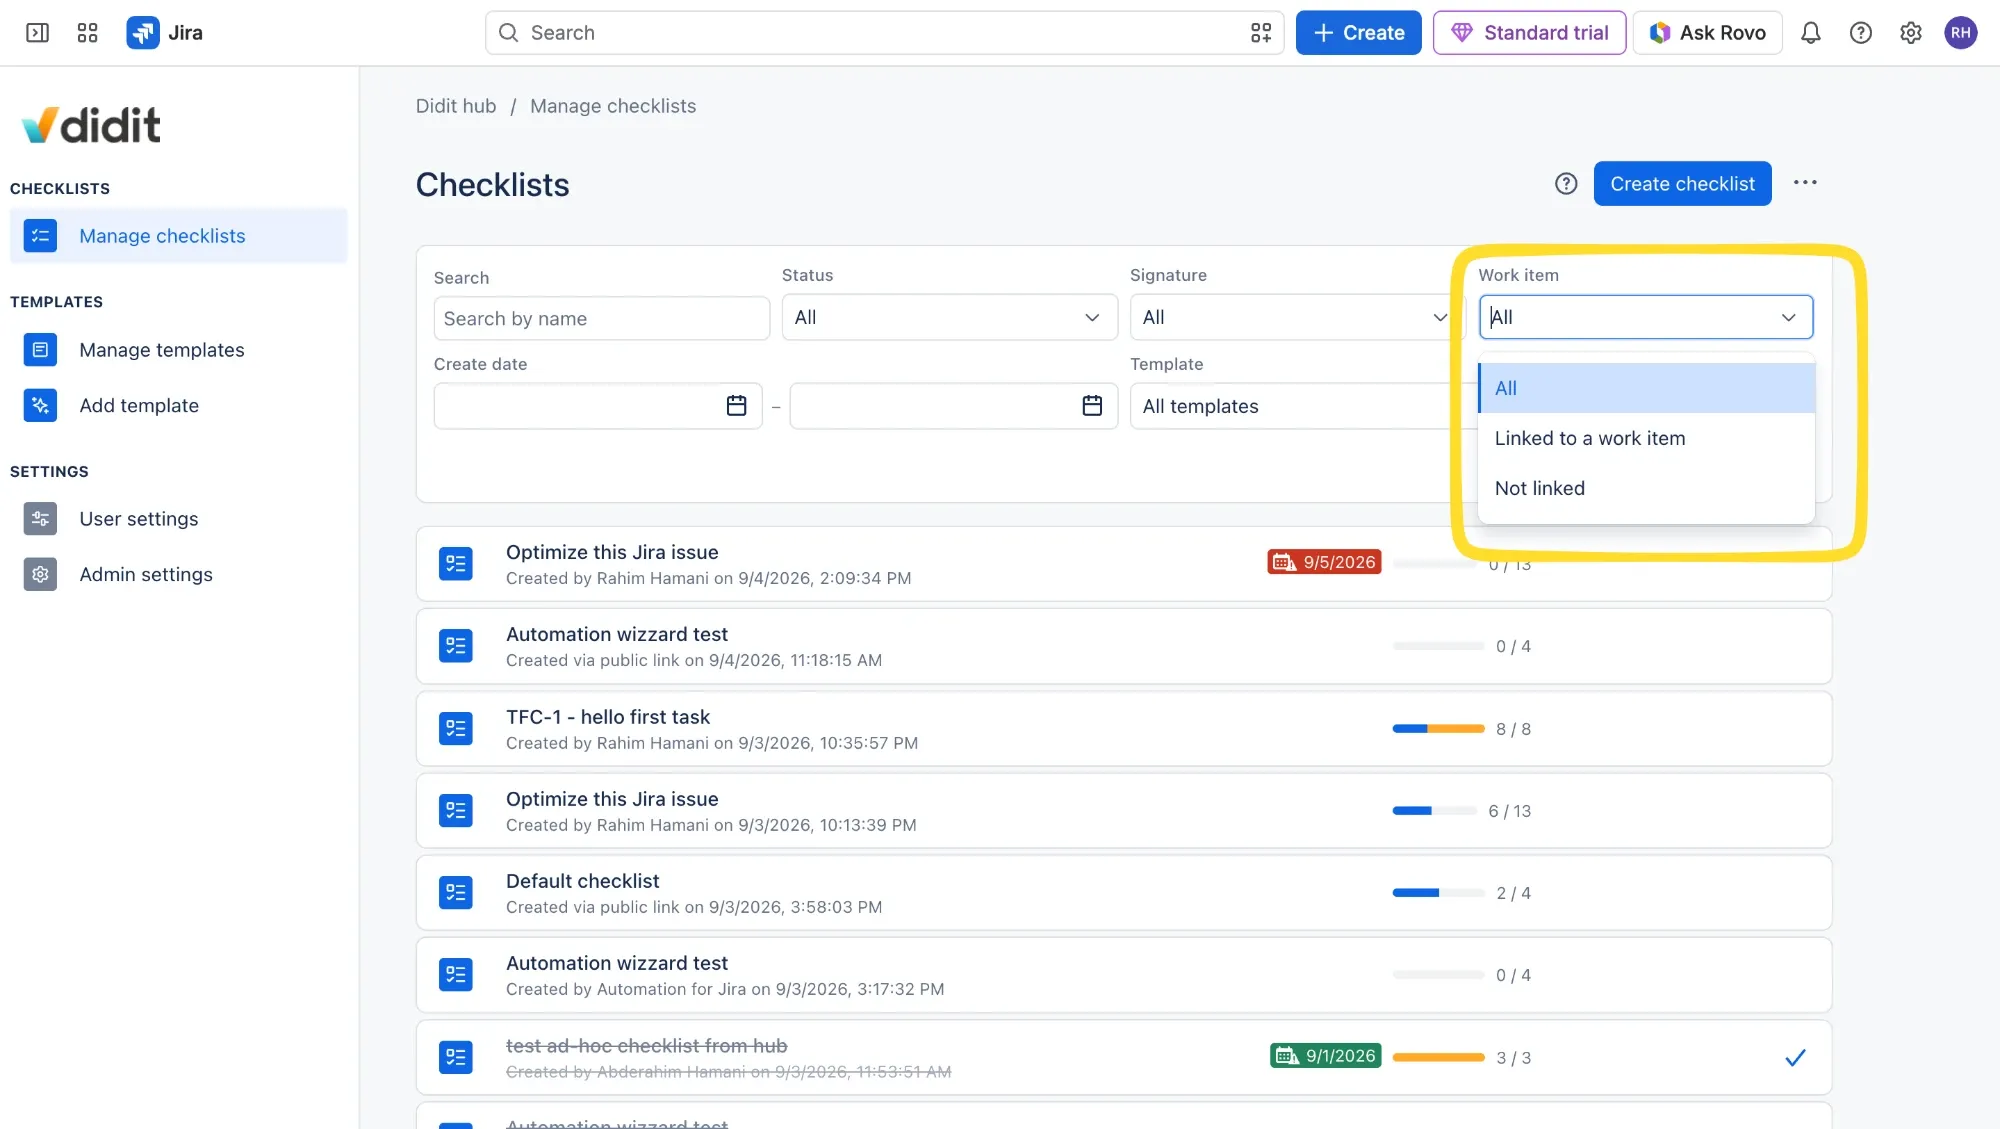Collapse the Work item dropdown

point(1646,317)
